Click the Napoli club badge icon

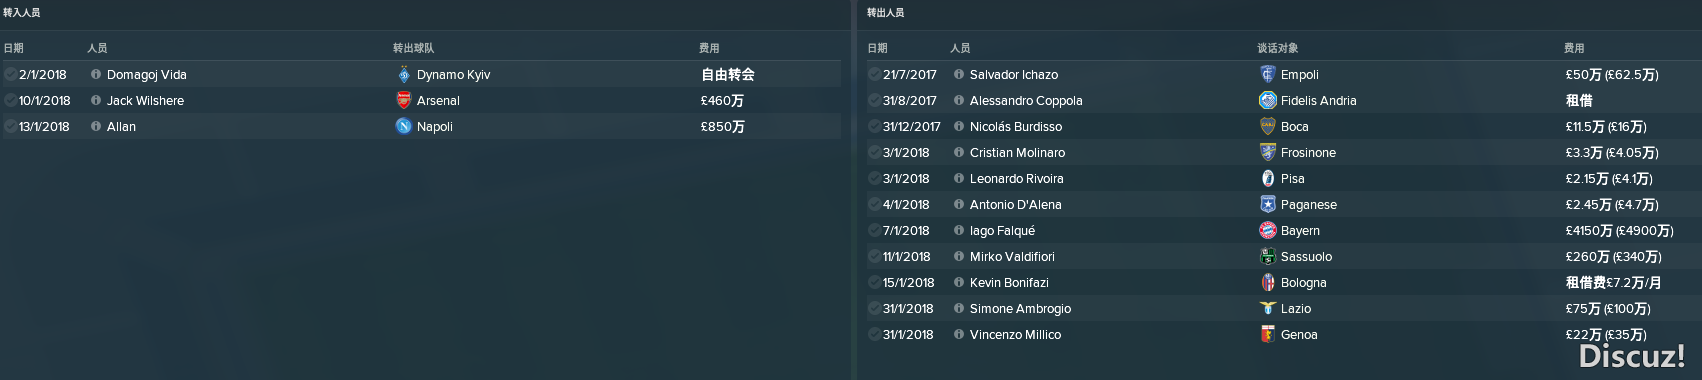coord(404,126)
